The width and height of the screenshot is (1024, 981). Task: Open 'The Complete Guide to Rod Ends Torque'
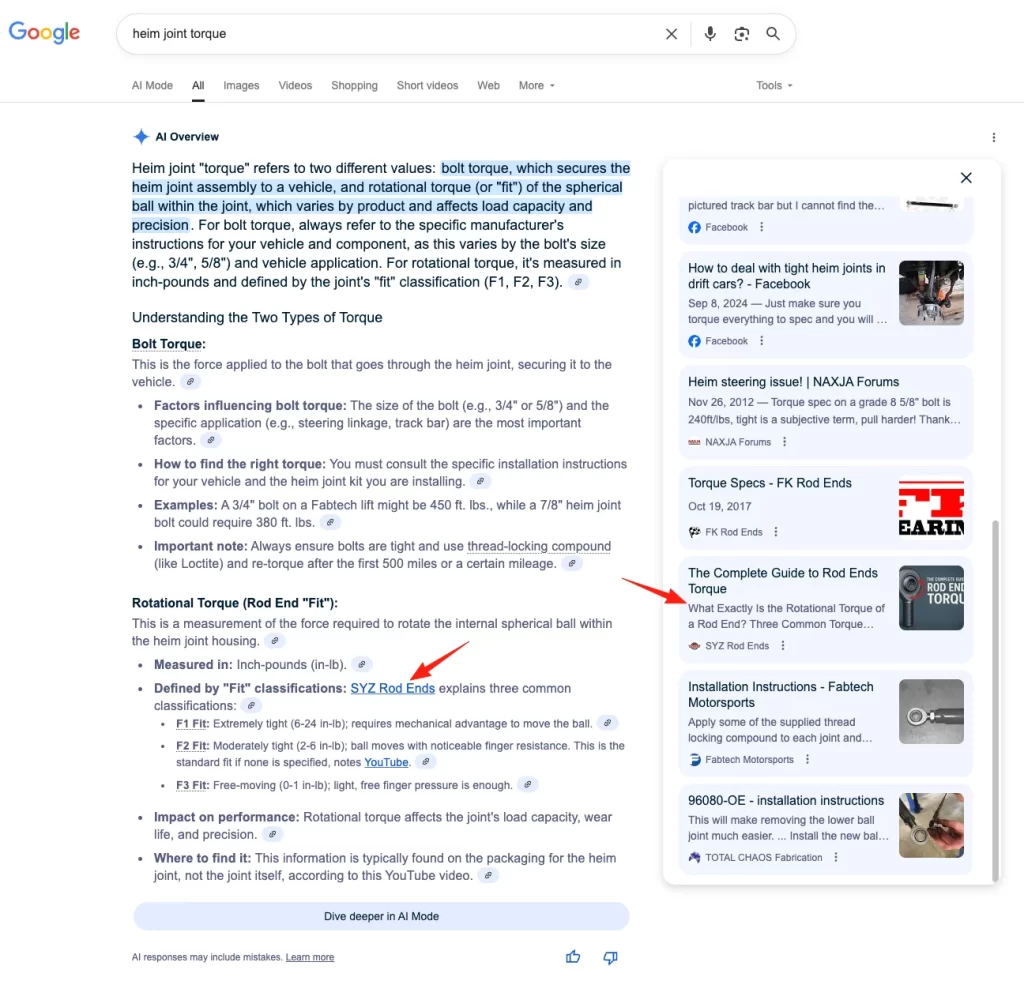pos(782,581)
